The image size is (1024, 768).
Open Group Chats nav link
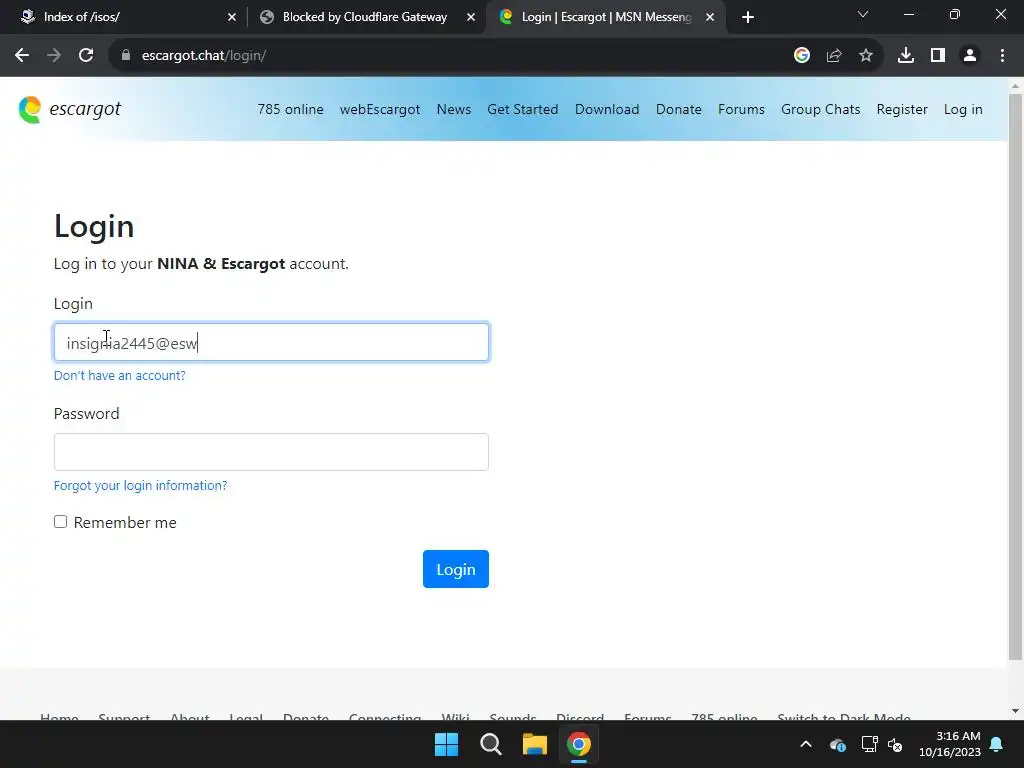820,109
